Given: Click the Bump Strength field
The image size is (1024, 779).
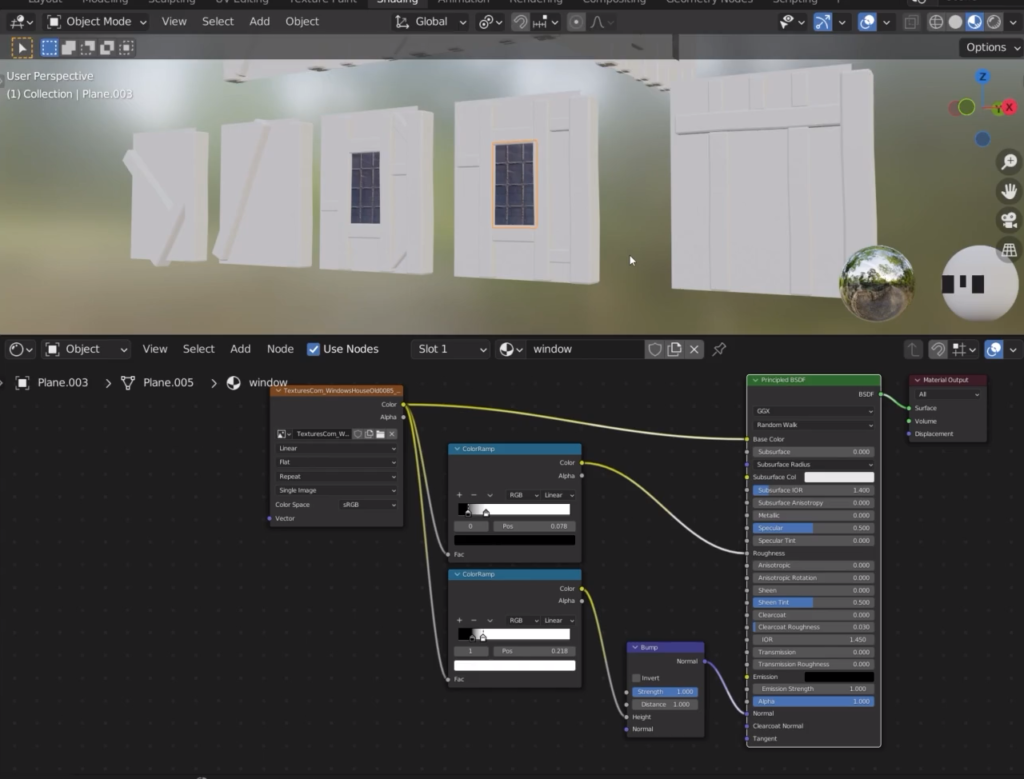Looking at the screenshot, I should (665, 692).
